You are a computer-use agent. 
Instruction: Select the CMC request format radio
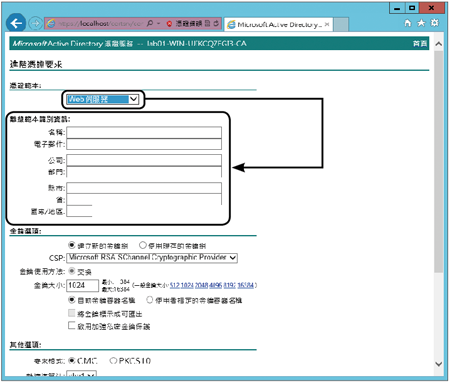pos(71,361)
